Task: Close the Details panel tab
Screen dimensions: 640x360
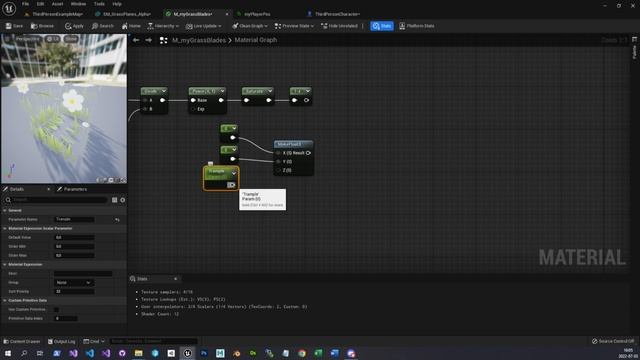Action: [49, 189]
